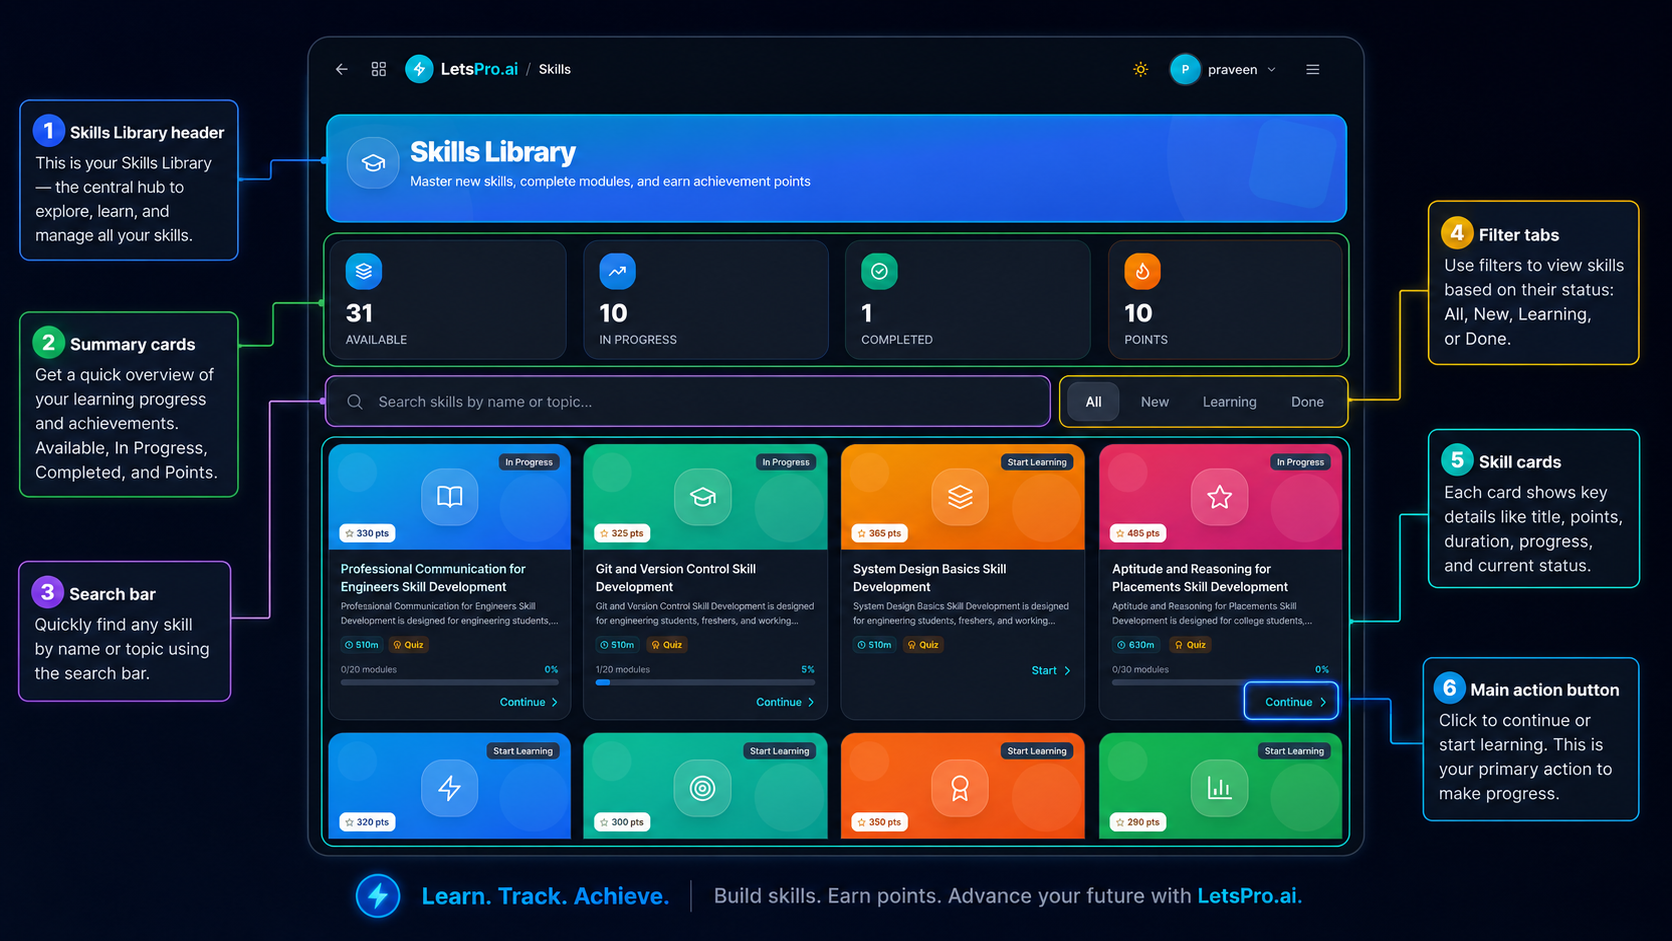Open the Available summary card
Screen dimensions: 1672x941
click(x=446, y=299)
